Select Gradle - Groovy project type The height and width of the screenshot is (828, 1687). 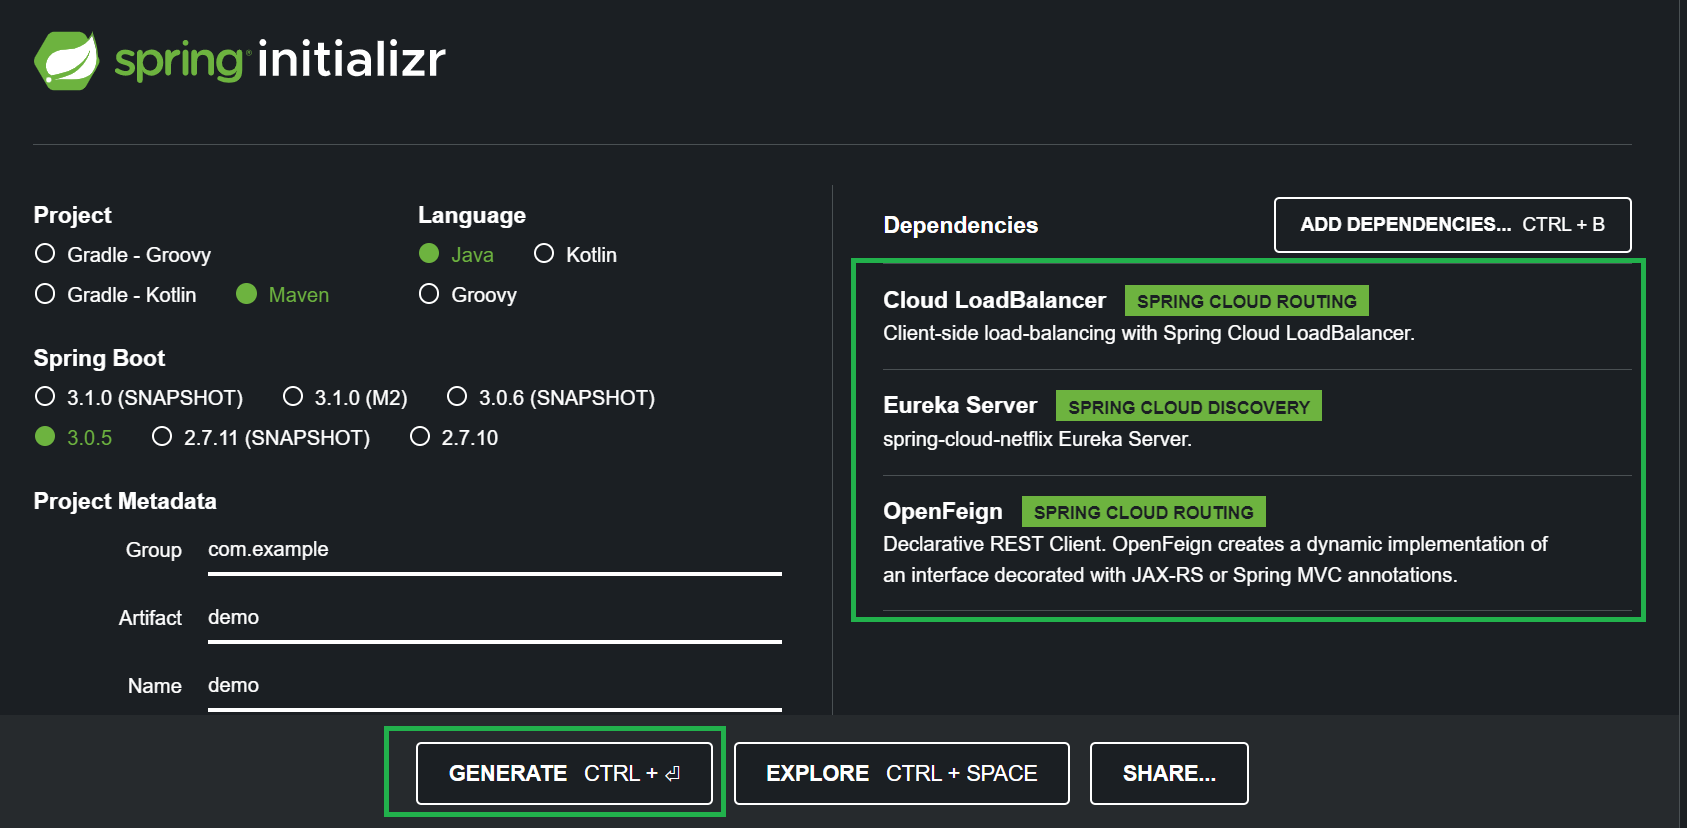coord(45,254)
